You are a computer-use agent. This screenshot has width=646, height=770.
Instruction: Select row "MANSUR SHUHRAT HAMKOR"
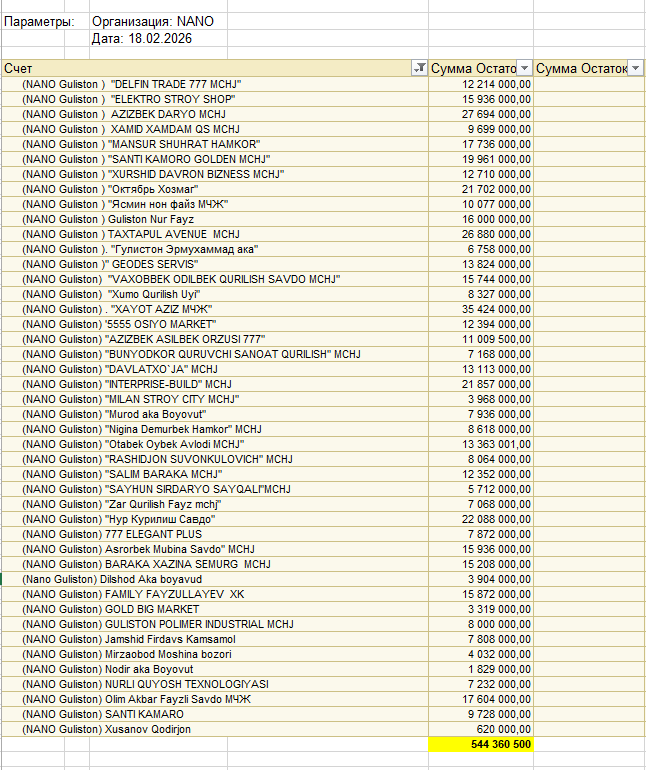[x=215, y=144]
